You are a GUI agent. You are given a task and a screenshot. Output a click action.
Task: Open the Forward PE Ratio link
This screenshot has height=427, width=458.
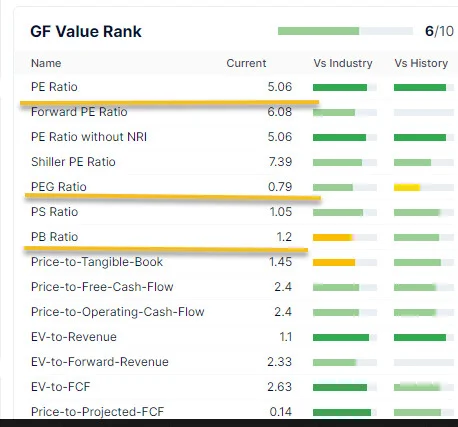(79, 112)
